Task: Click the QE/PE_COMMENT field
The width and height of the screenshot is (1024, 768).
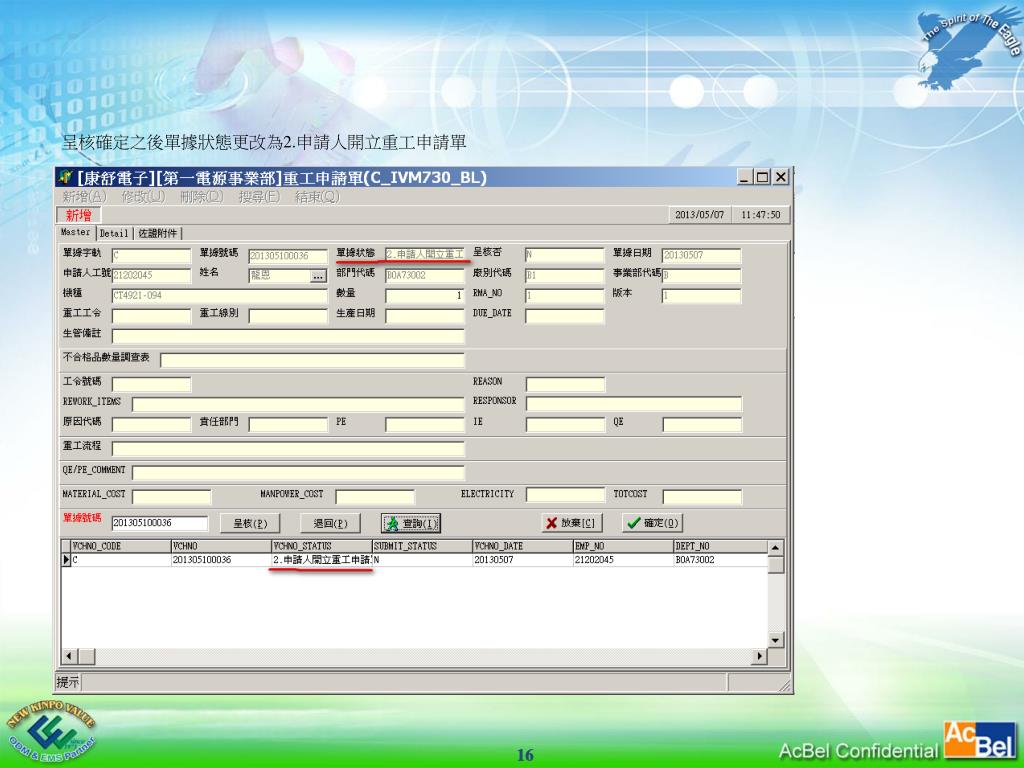Action: (298, 473)
